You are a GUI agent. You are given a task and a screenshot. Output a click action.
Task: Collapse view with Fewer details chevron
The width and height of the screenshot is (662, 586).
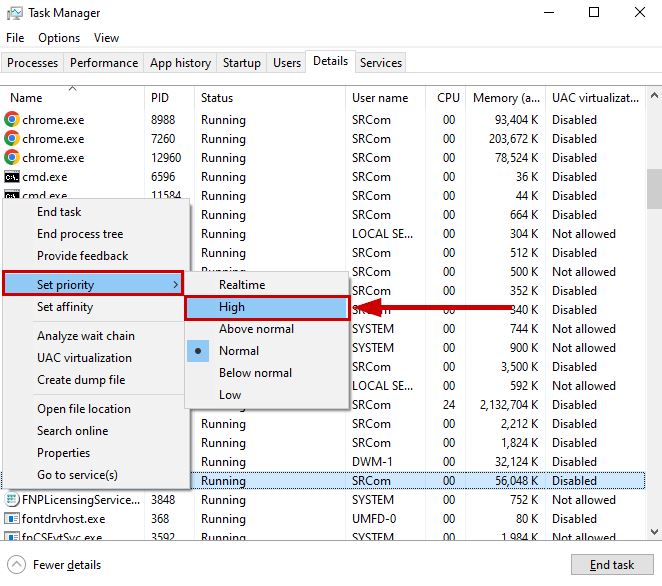click(x=16, y=565)
